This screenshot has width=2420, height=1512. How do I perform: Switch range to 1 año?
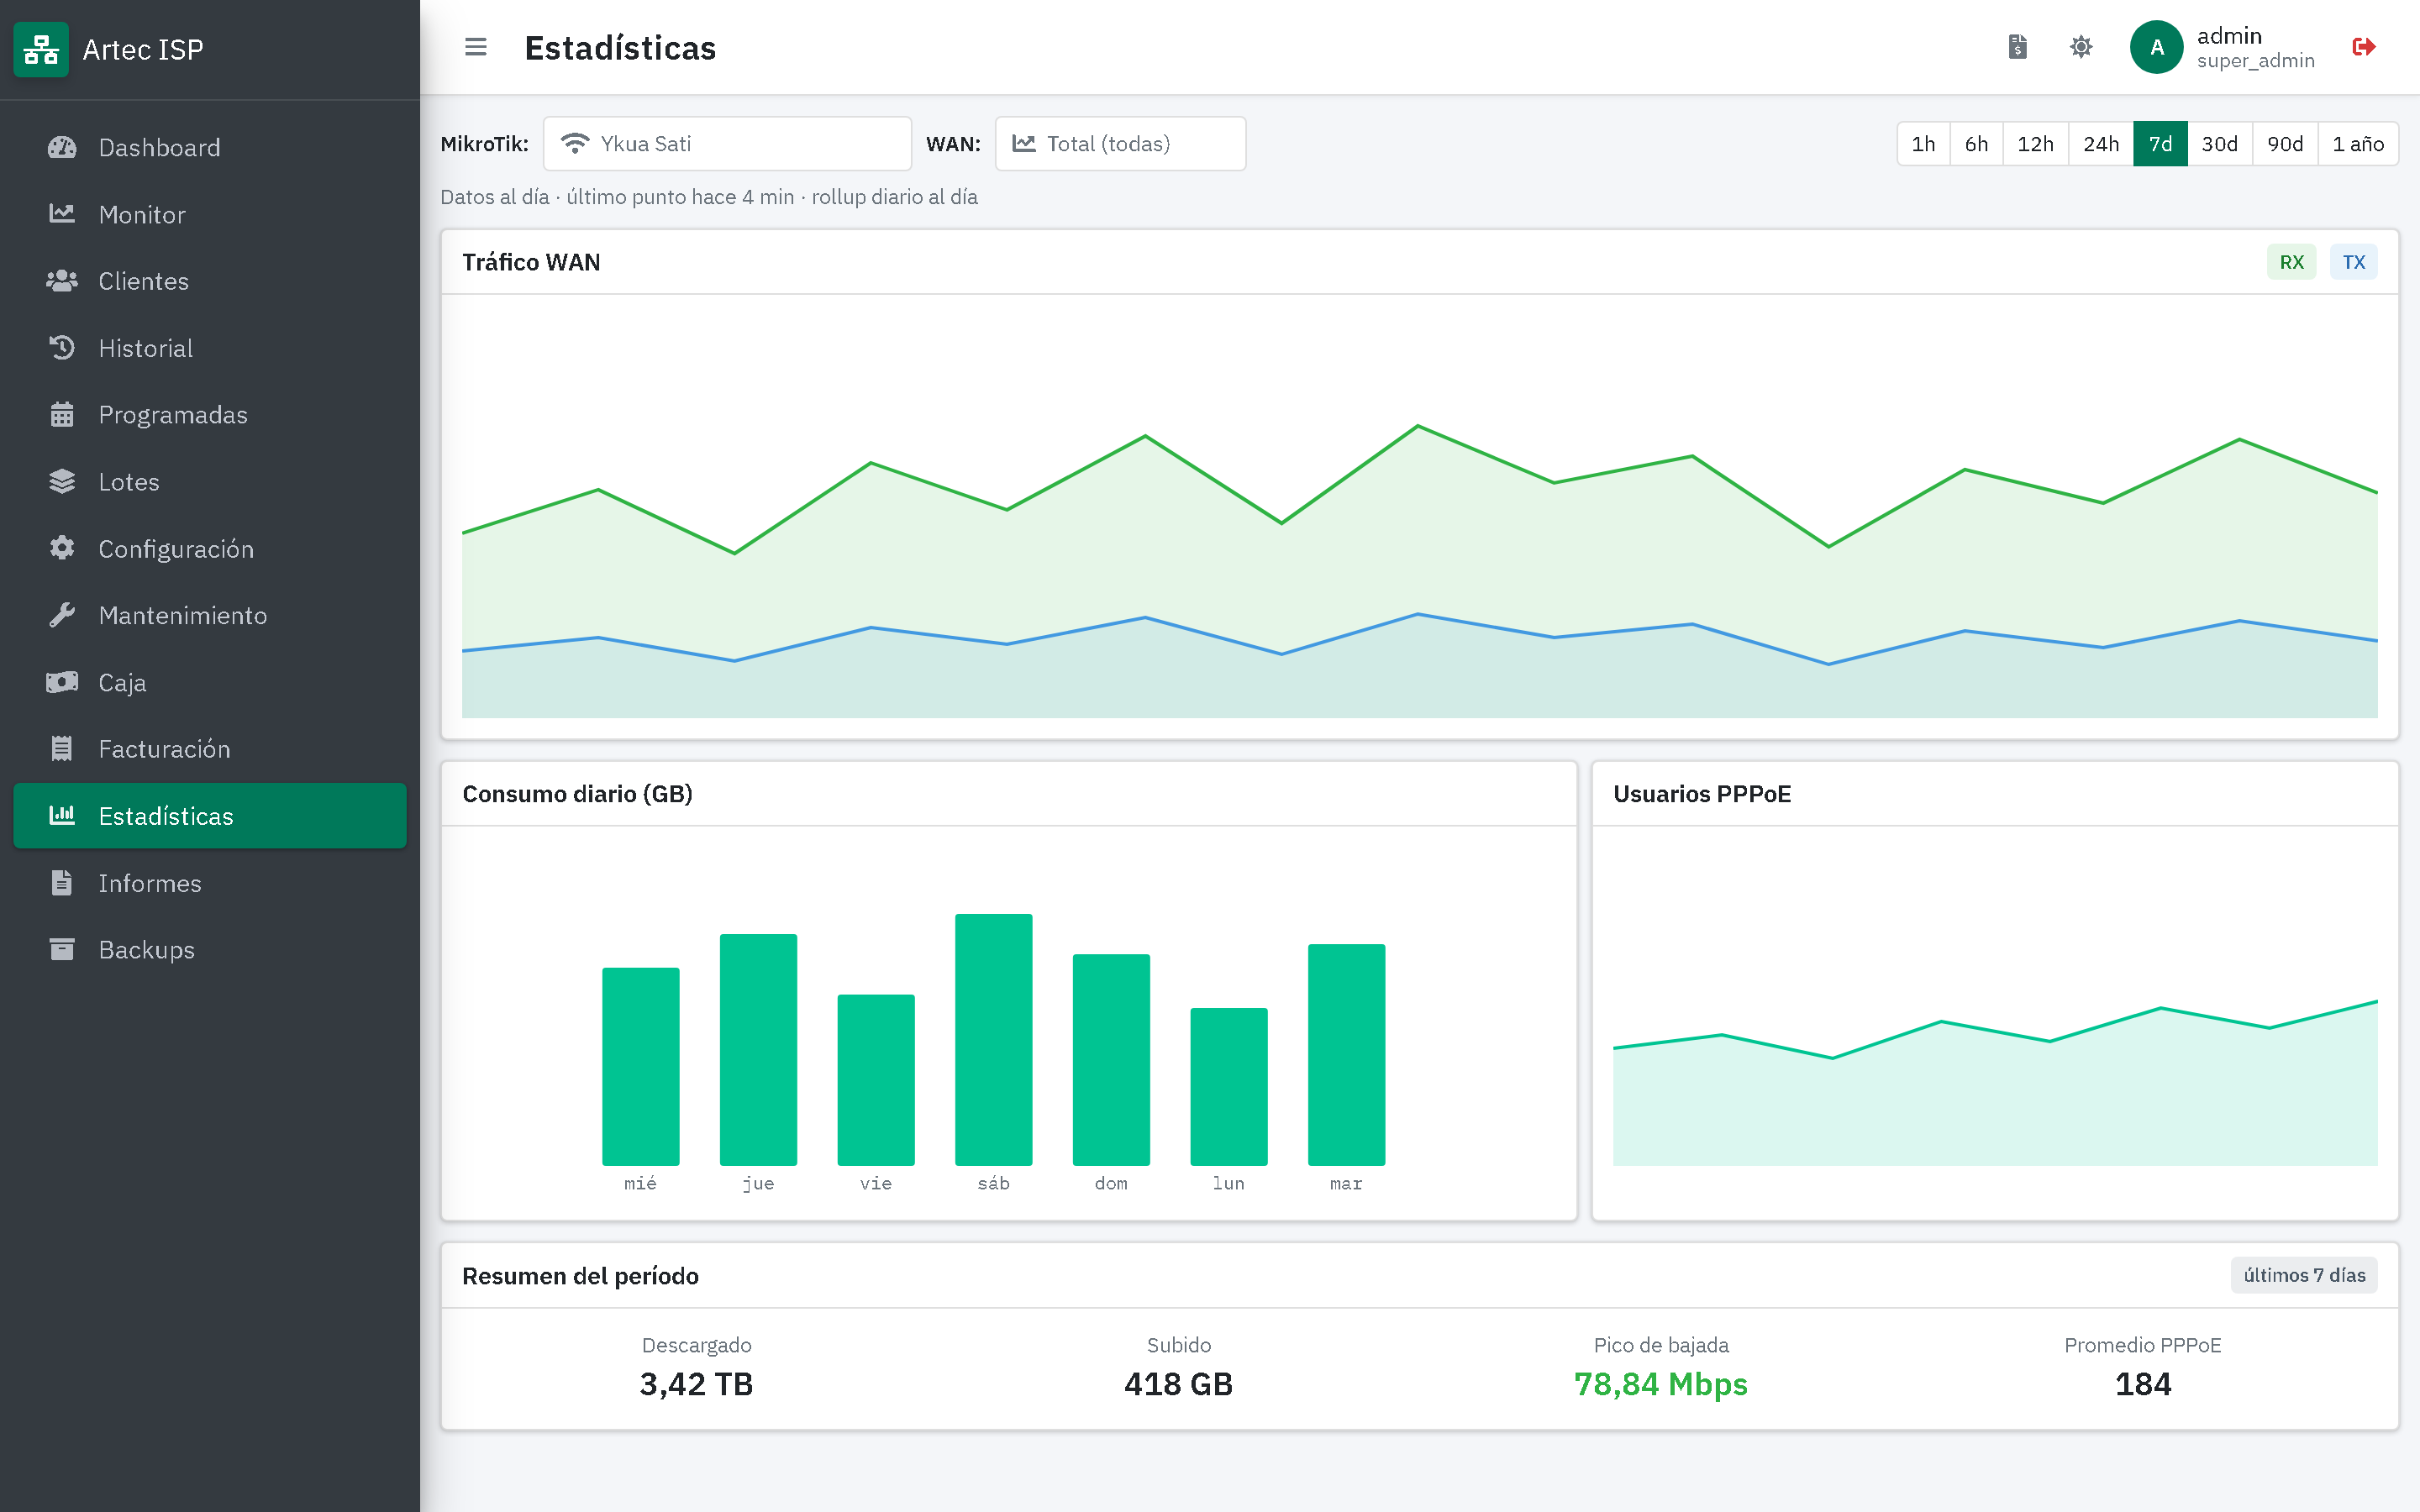pos(2357,144)
